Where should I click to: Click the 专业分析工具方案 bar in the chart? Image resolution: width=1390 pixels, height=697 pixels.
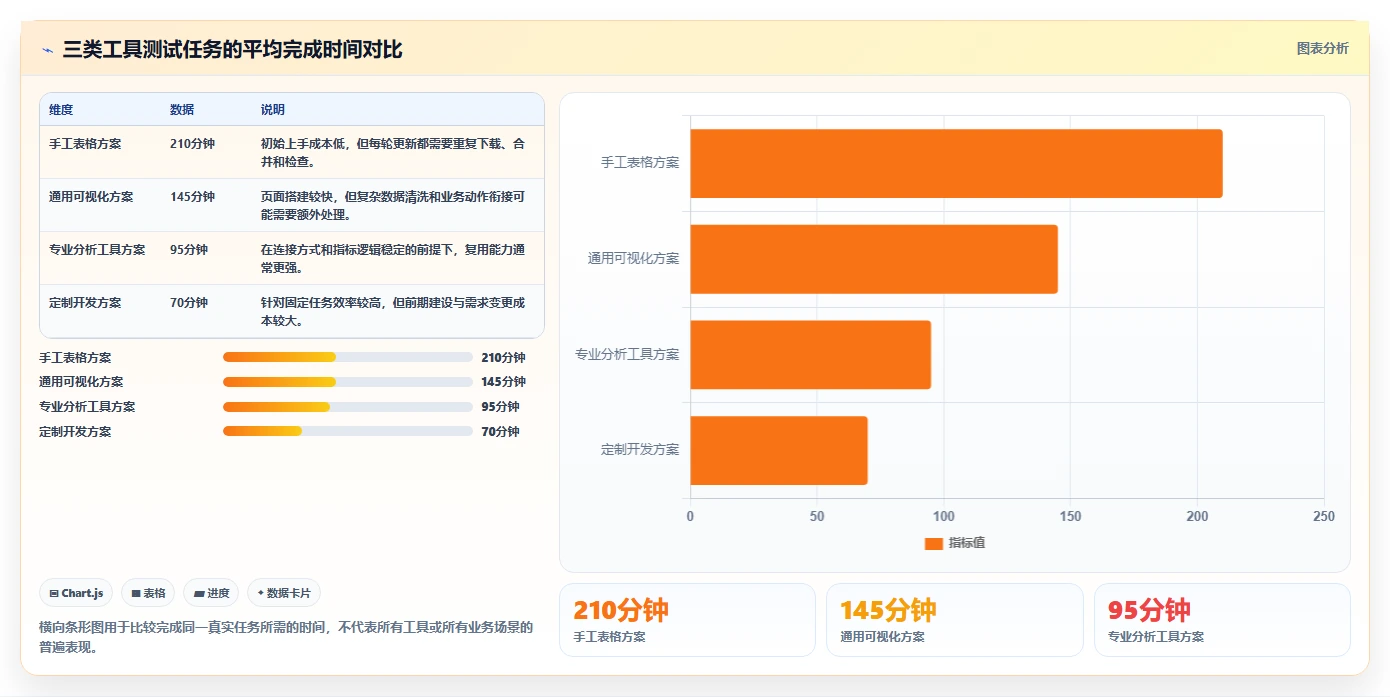[x=810, y=354]
